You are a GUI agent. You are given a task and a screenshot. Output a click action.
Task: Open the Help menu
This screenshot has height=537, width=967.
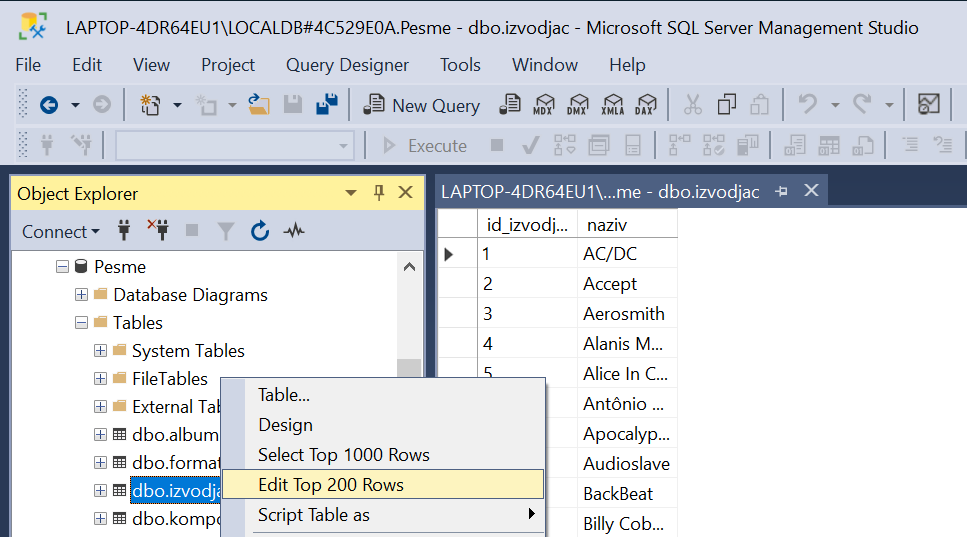pos(627,65)
